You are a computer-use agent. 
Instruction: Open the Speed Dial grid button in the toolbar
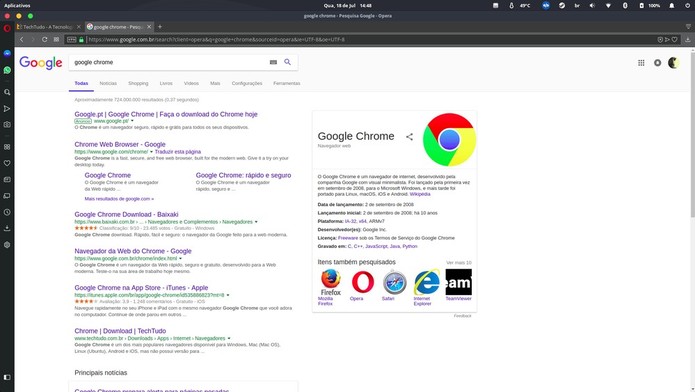pyautogui.click(x=56, y=39)
